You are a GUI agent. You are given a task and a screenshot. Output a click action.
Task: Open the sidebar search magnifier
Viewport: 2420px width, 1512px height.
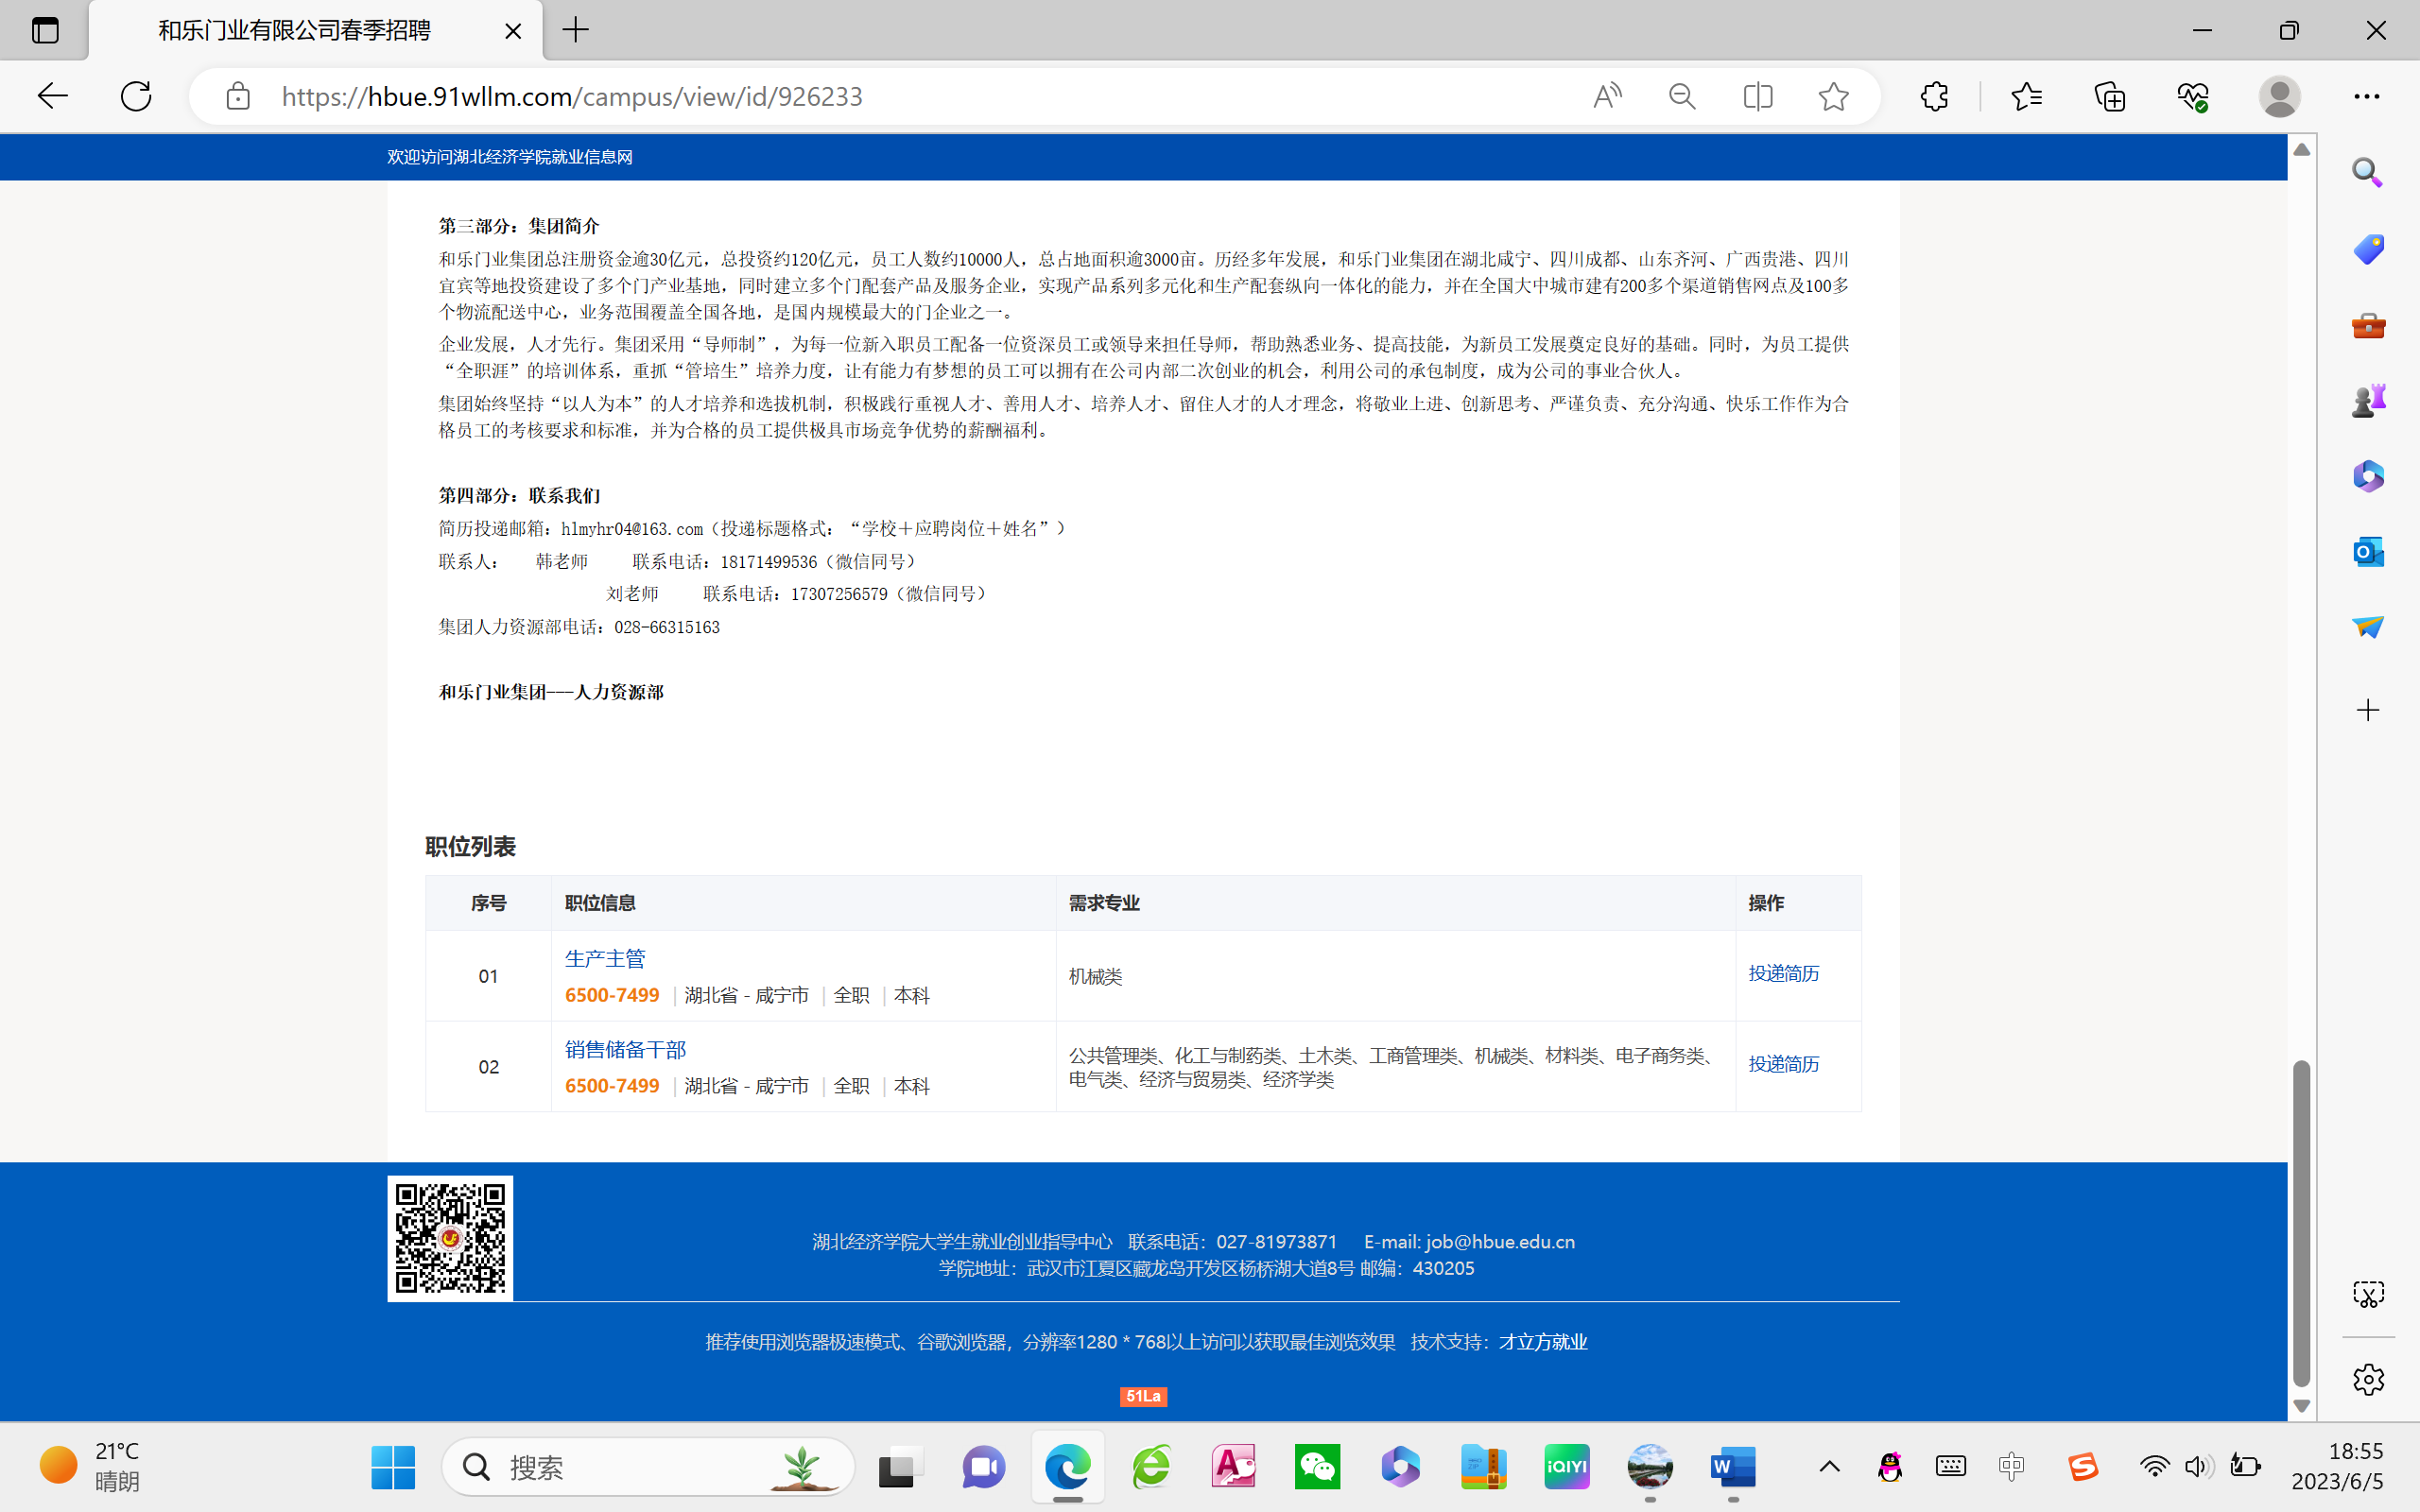[2367, 172]
